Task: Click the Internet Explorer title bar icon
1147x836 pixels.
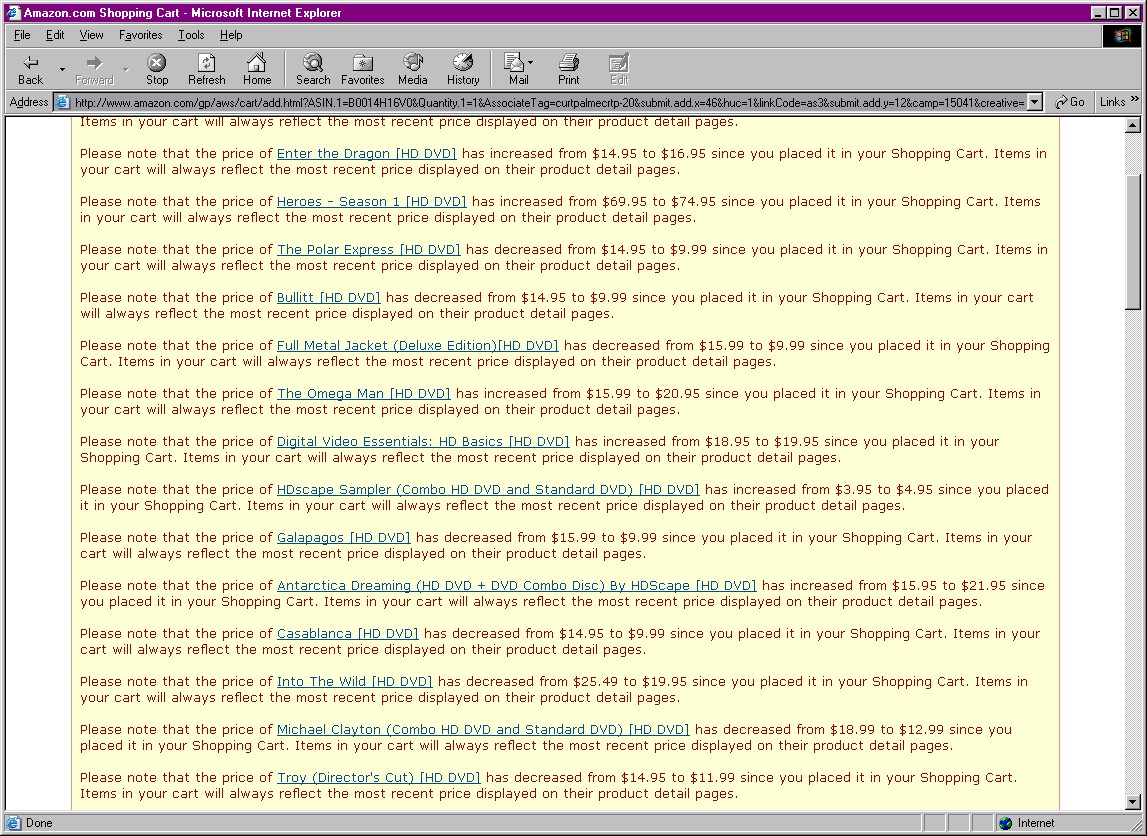Action: [x=12, y=12]
